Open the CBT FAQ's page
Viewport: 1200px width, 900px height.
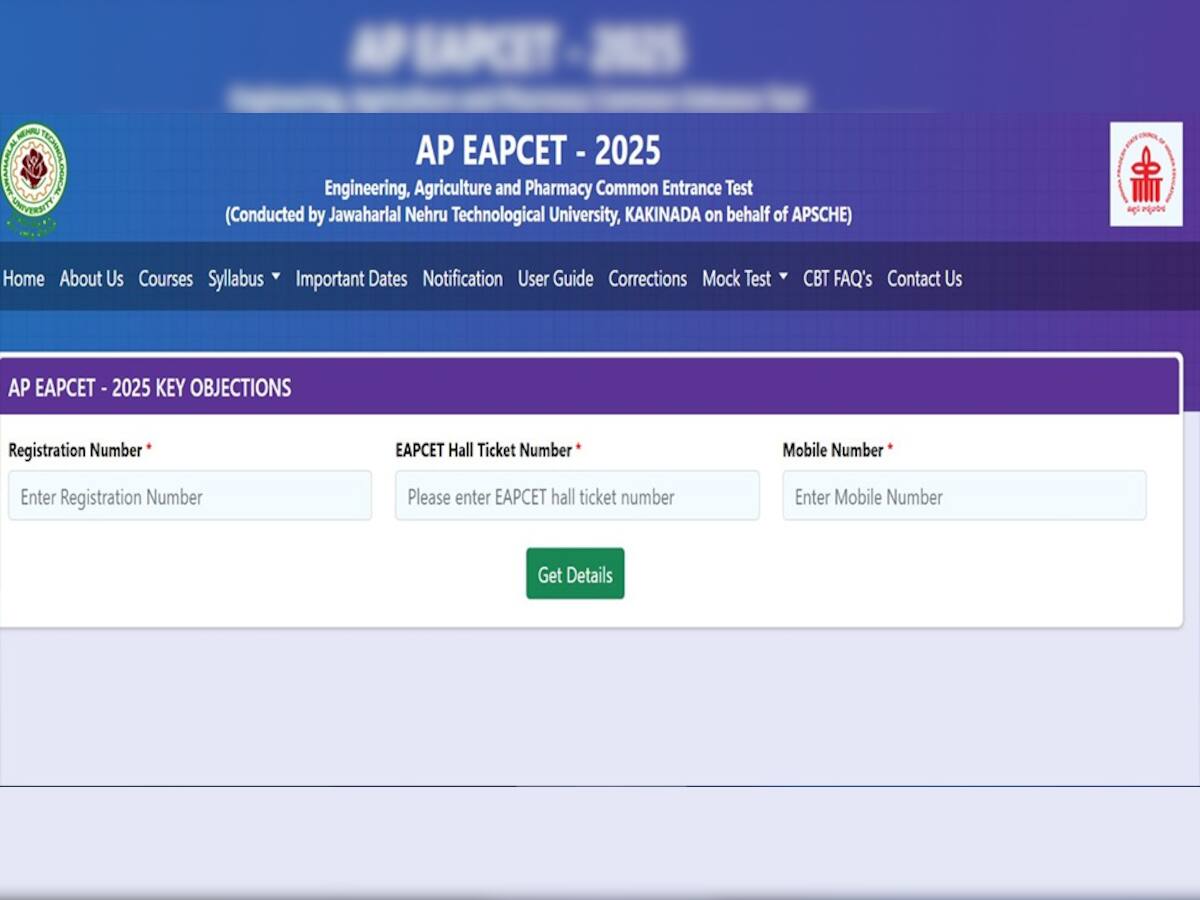(840, 279)
